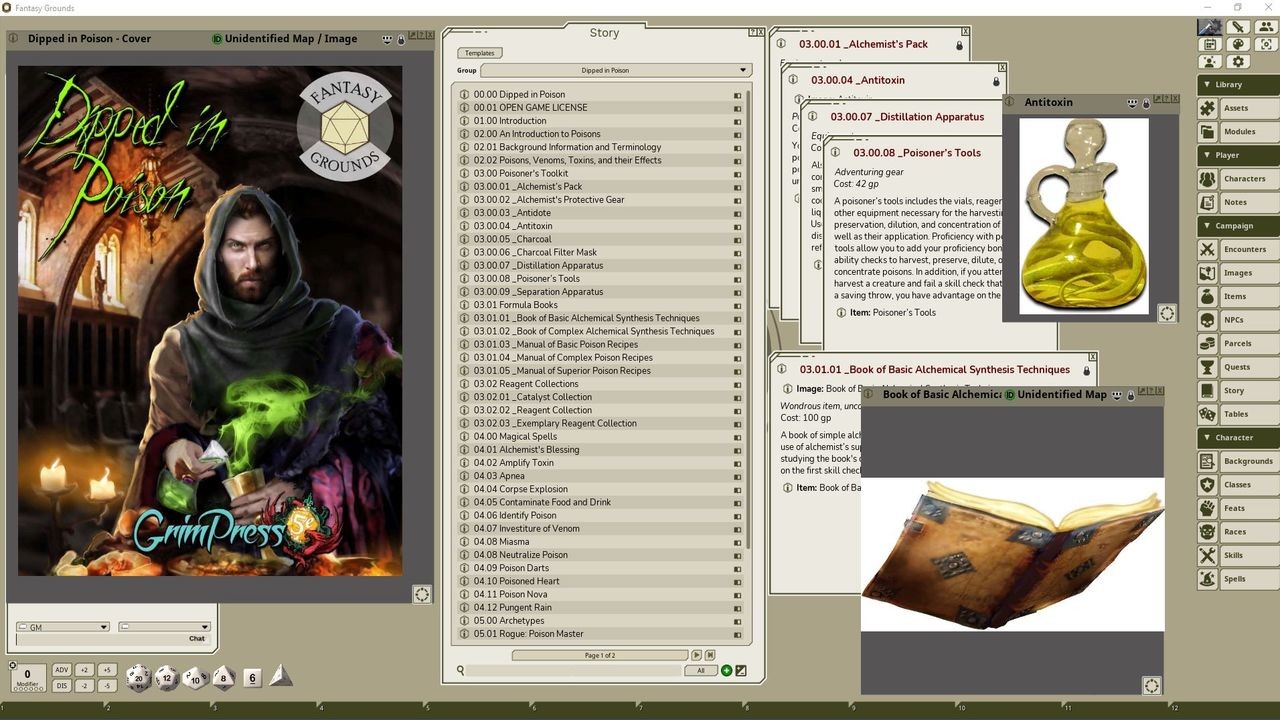Image resolution: width=1280 pixels, height=720 pixels.
Task: Enable the ADV advantage toggle
Action: point(61,669)
